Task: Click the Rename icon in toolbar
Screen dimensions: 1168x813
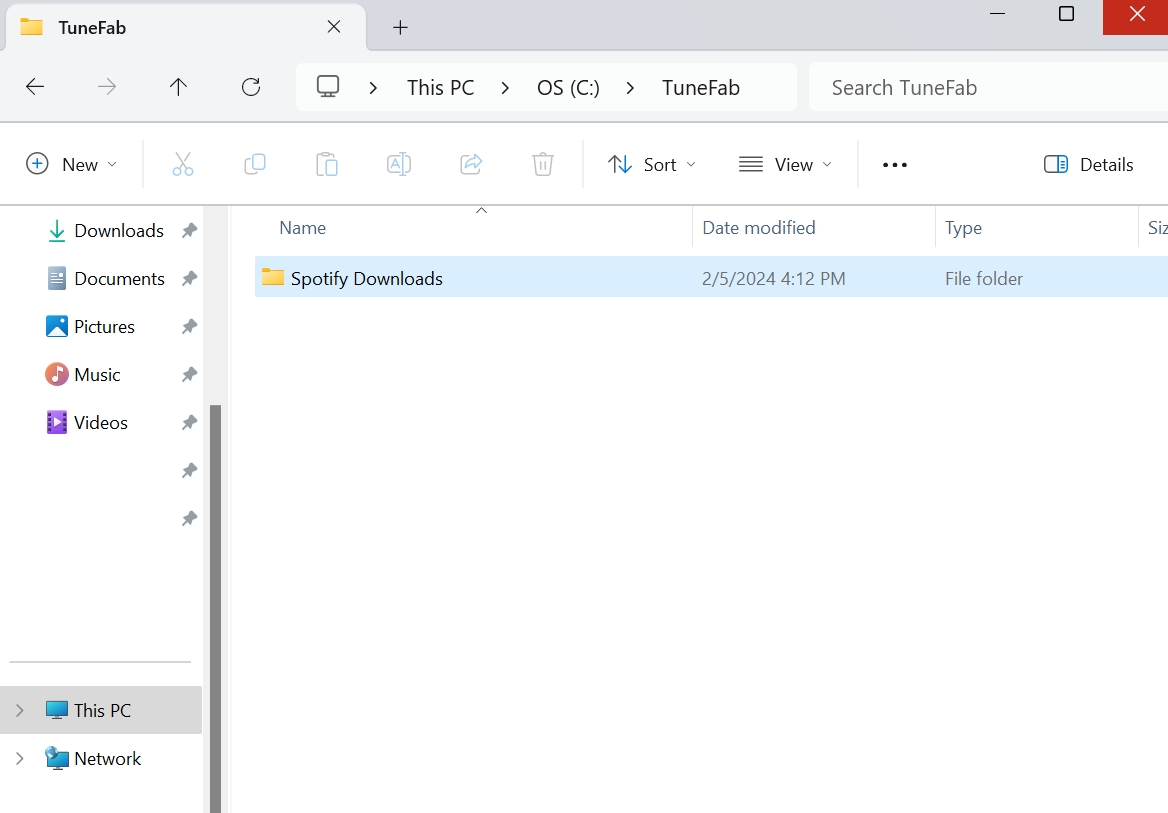Action: (399, 164)
